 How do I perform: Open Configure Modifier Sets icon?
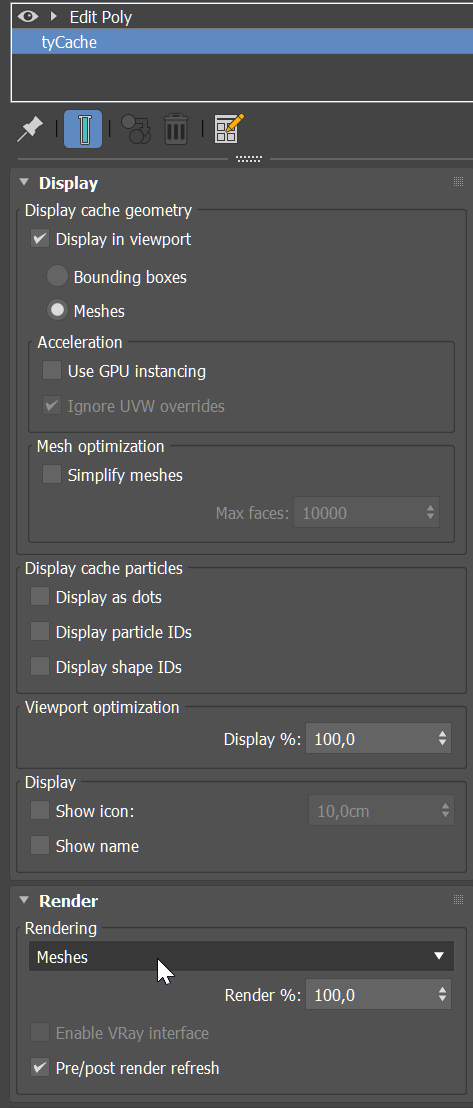coord(229,129)
